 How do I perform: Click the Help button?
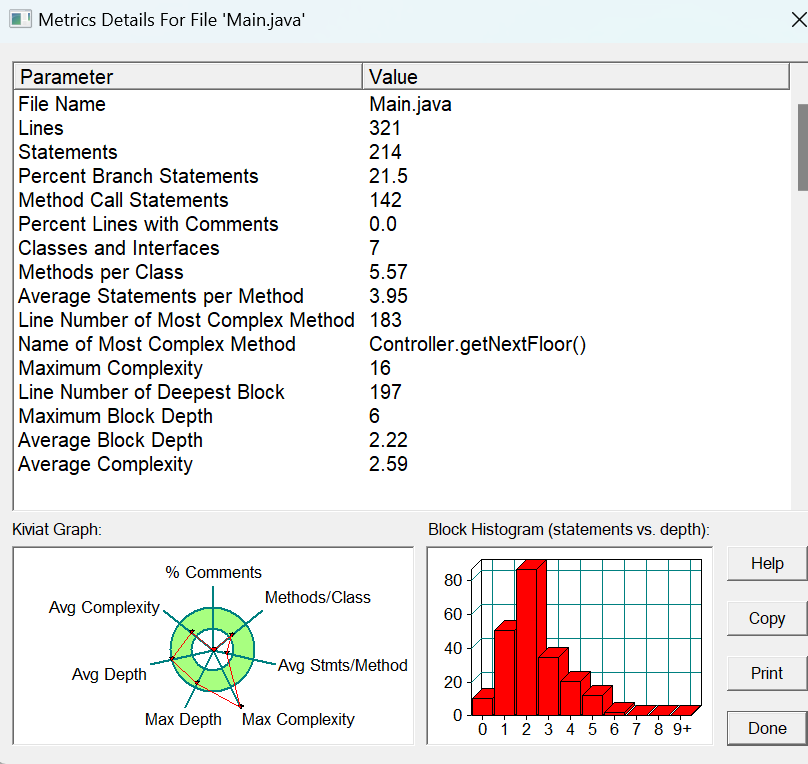click(x=767, y=564)
